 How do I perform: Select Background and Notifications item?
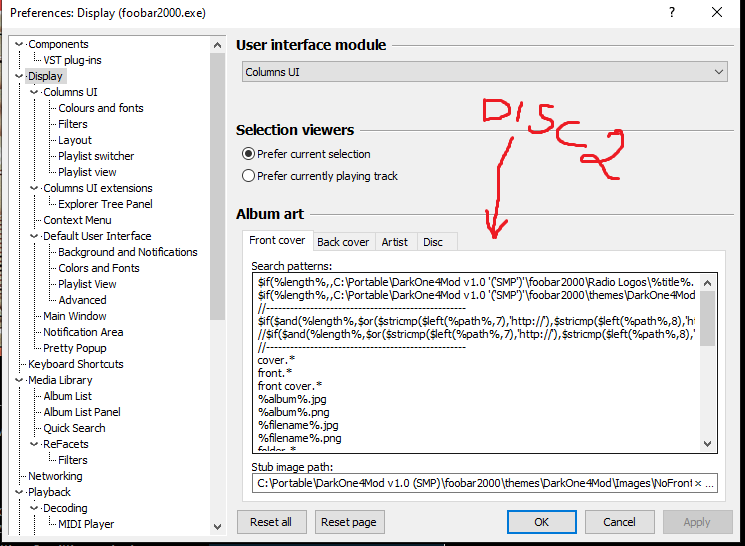[128, 252]
